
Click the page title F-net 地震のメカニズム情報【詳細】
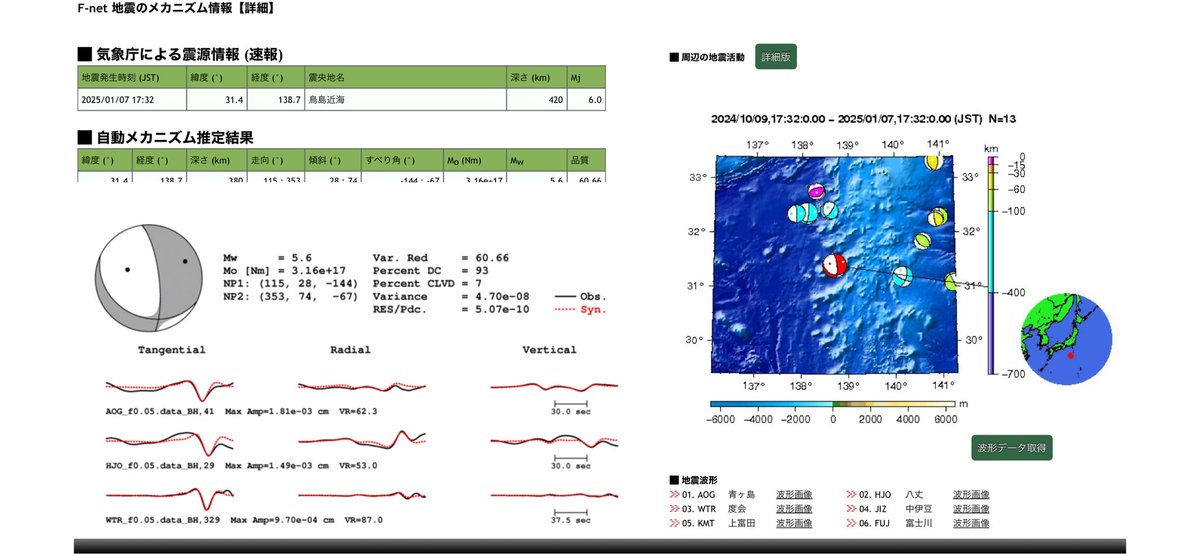[x=177, y=8]
